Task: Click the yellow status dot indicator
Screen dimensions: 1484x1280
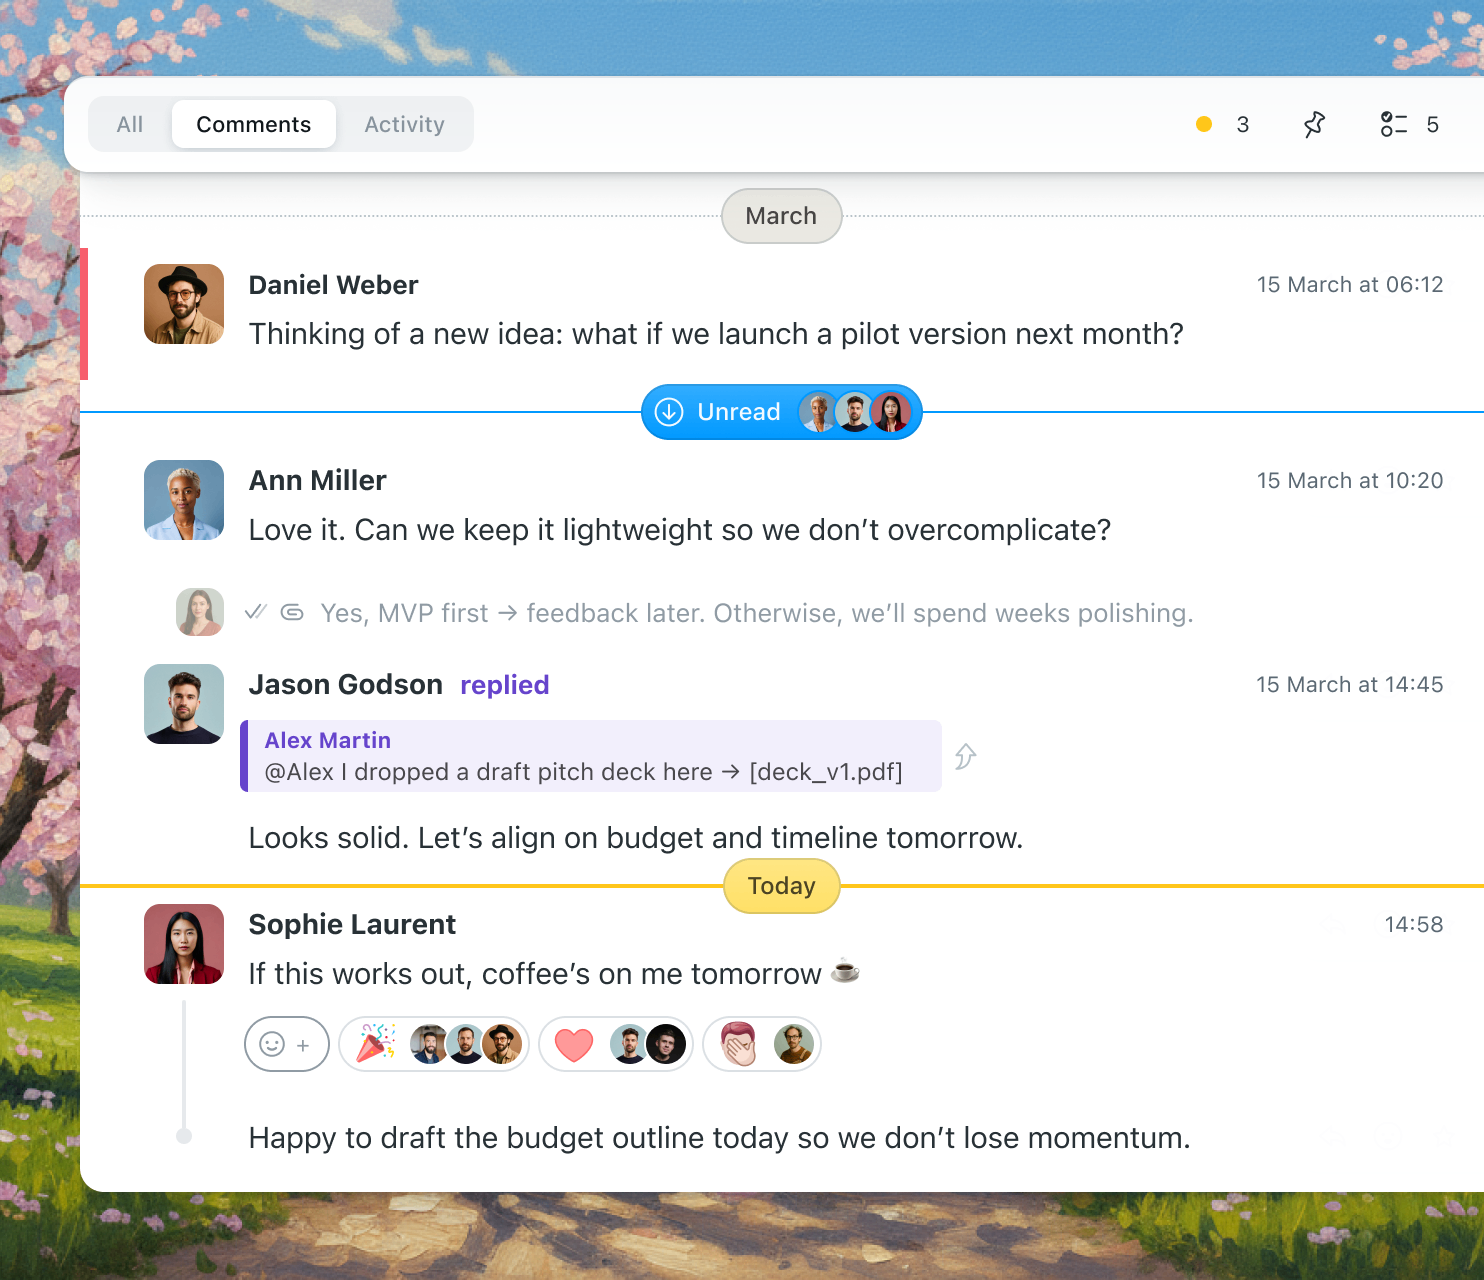Action: pos(1204,124)
